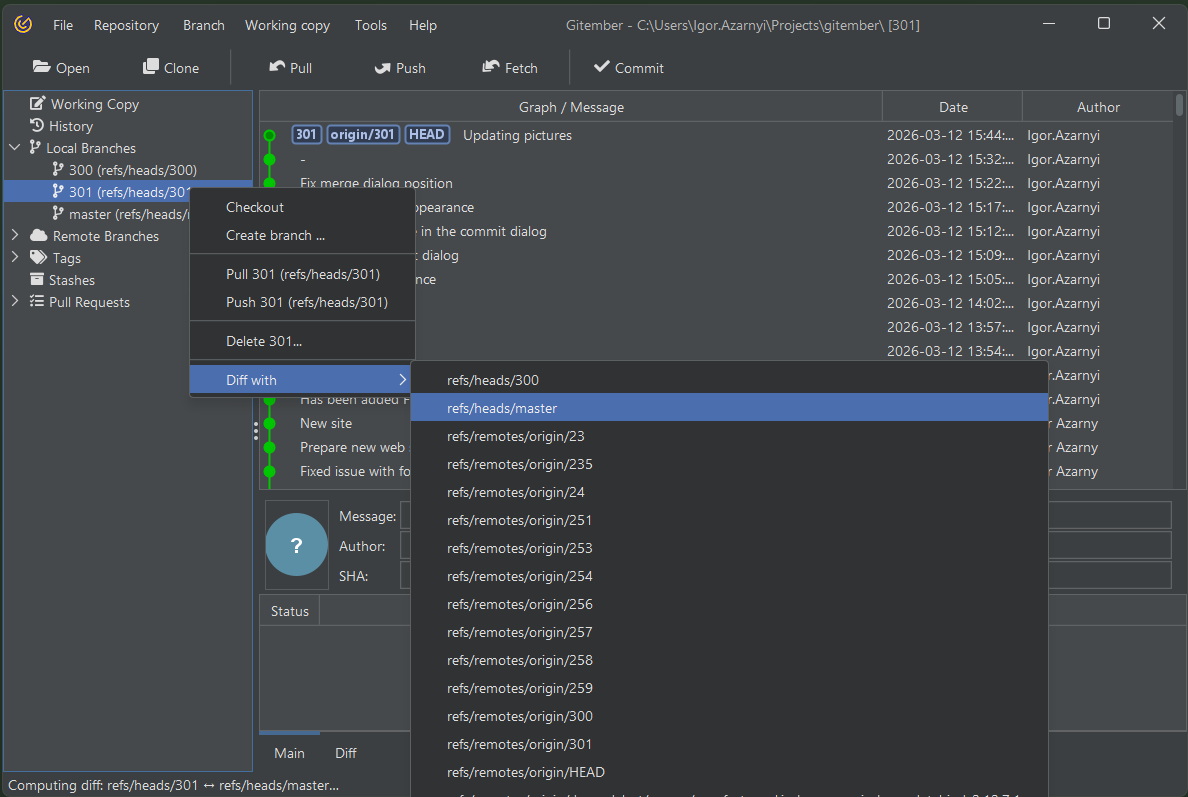Click the Fetch icon in toolbar
1188x797 pixels.
(491, 67)
